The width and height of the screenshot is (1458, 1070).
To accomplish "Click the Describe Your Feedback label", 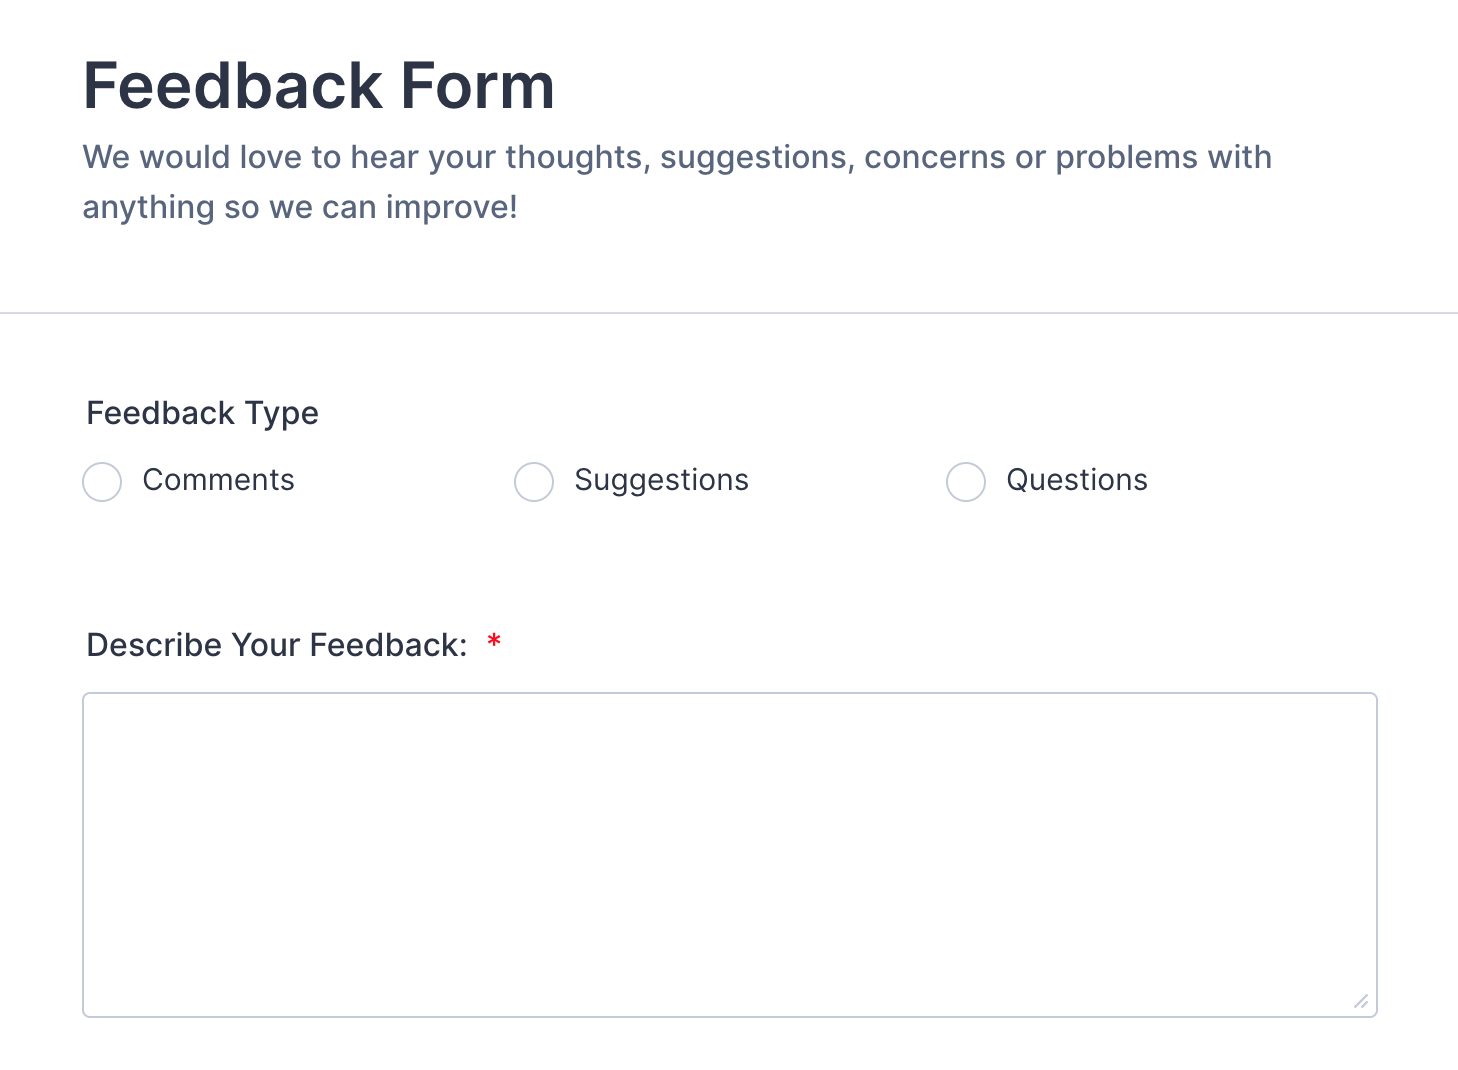I will click(277, 645).
